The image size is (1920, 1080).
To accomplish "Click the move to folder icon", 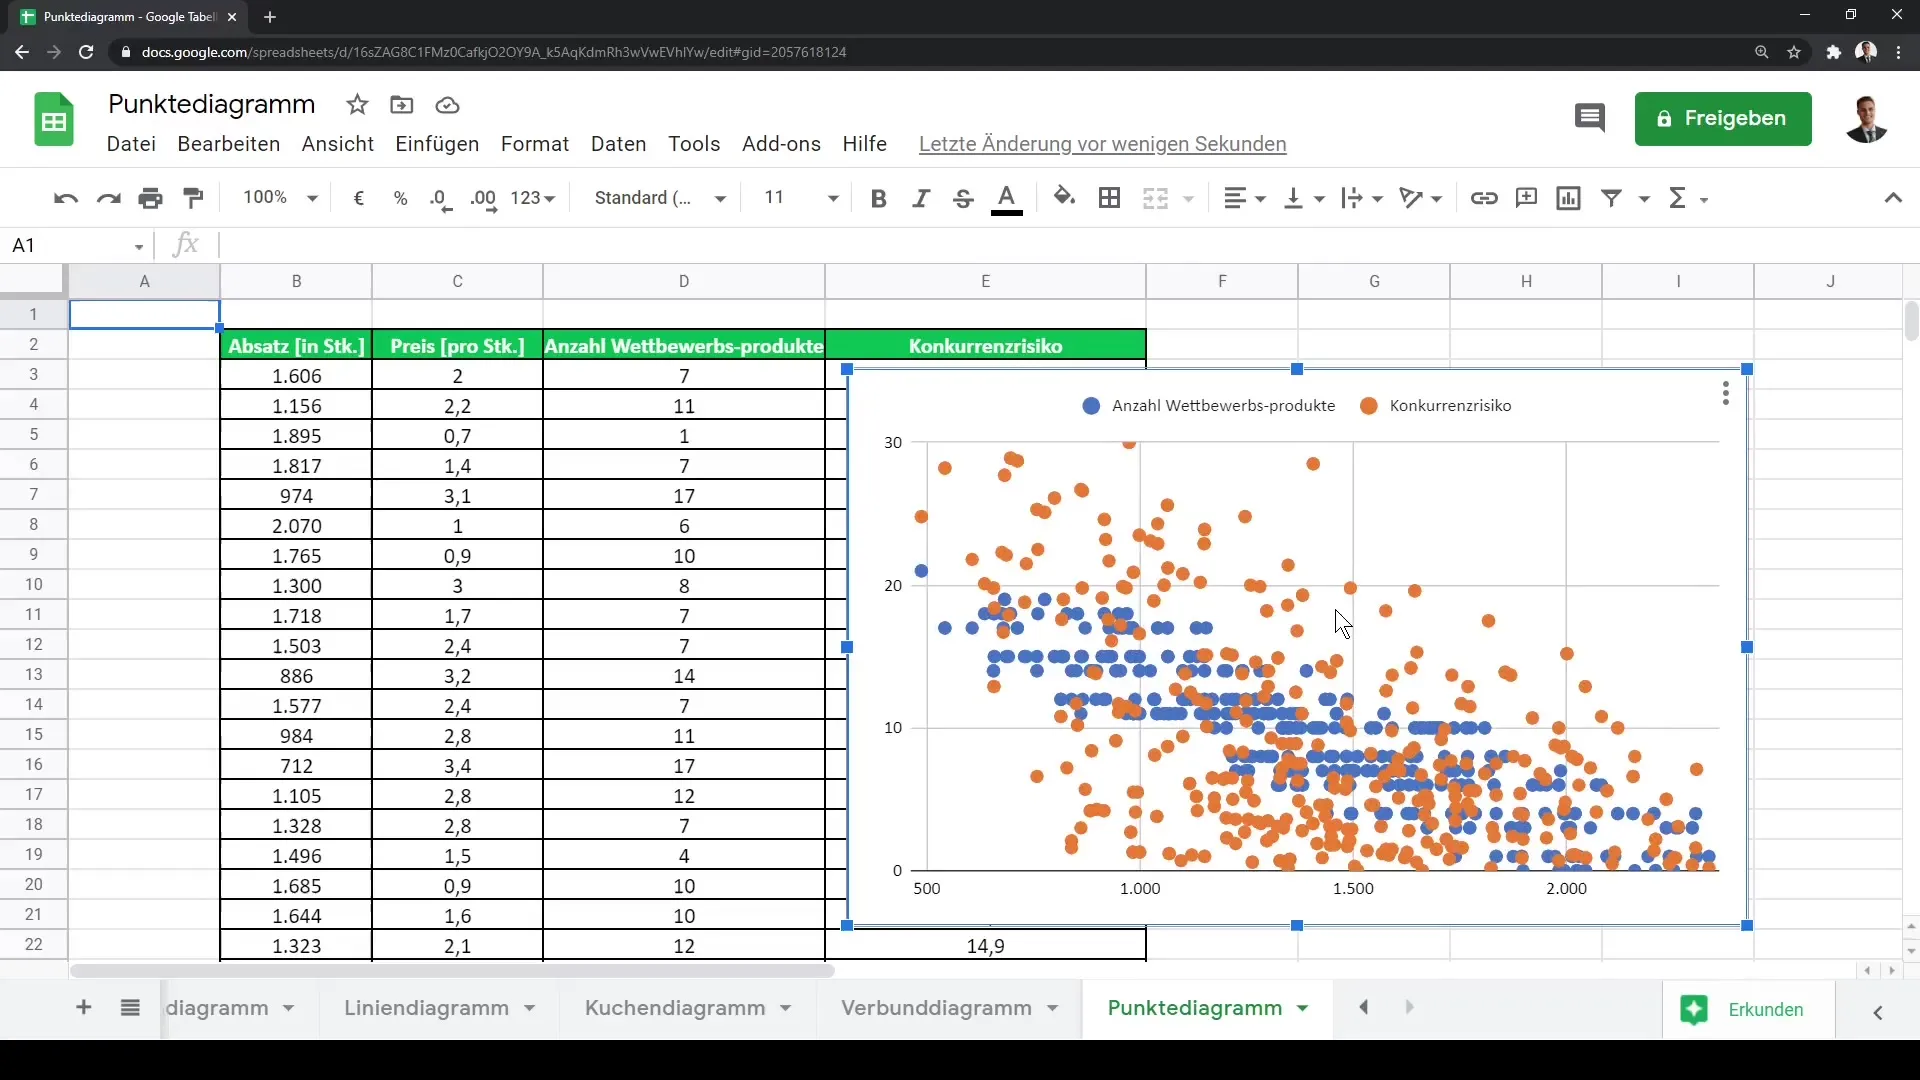I will click(402, 105).
